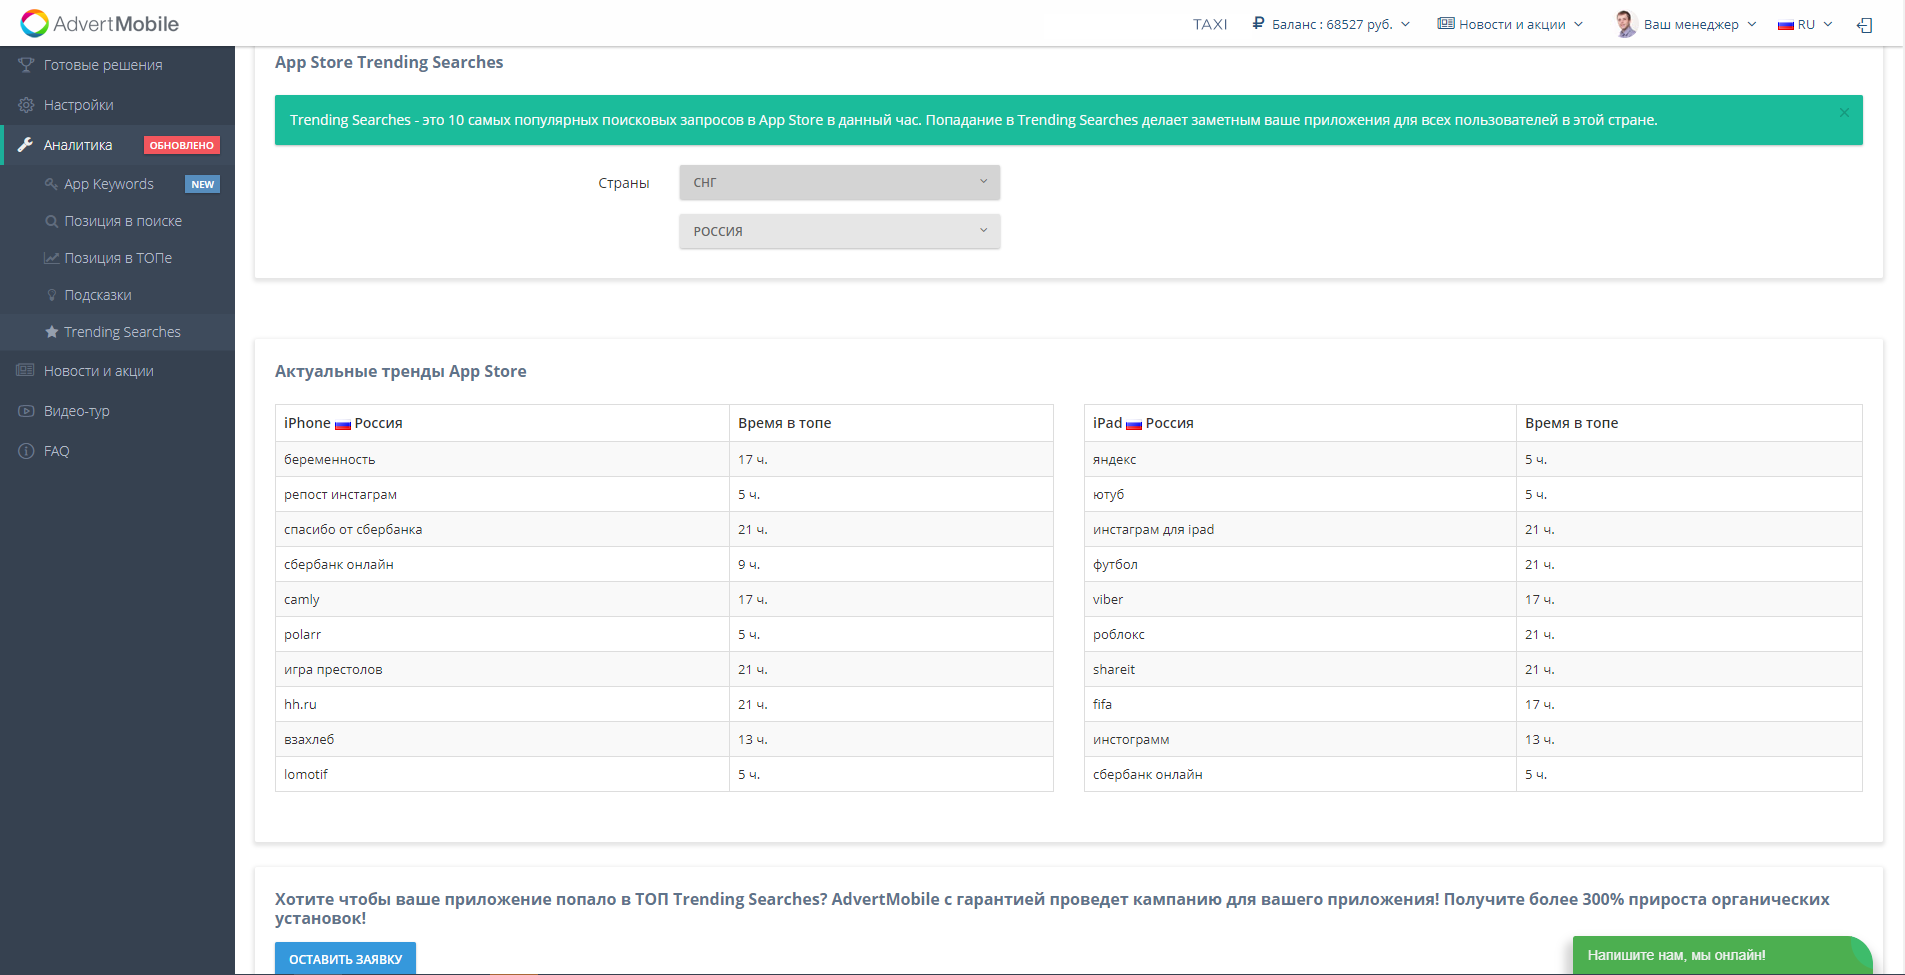Click the беременность trend row in iPhone table
Screen dimensions: 1905x975
point(664,459)
